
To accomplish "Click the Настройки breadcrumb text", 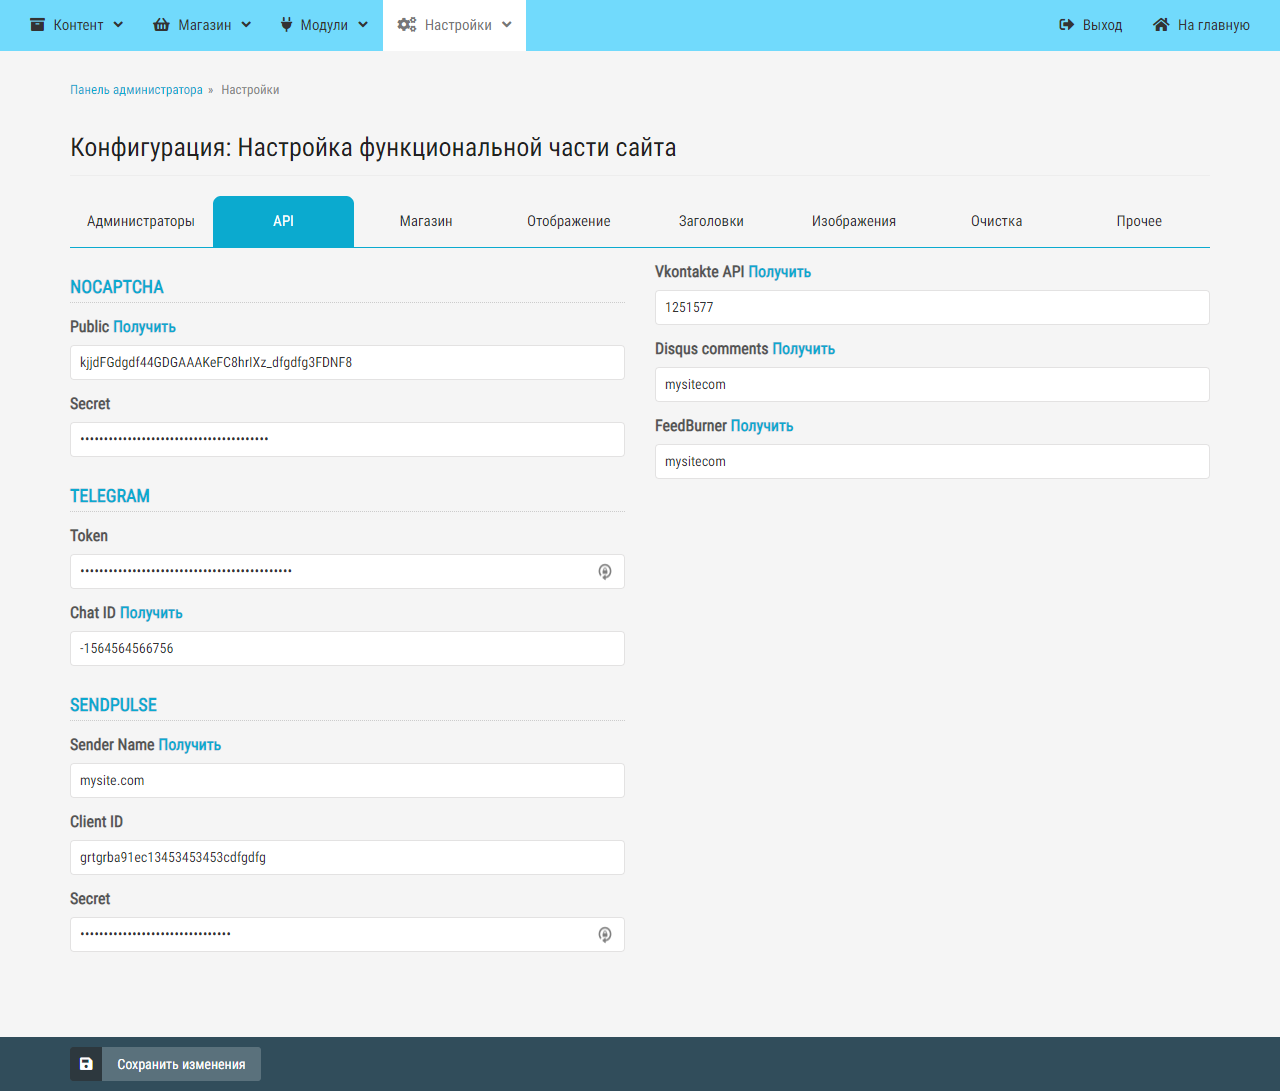I will tap(250, 90).
